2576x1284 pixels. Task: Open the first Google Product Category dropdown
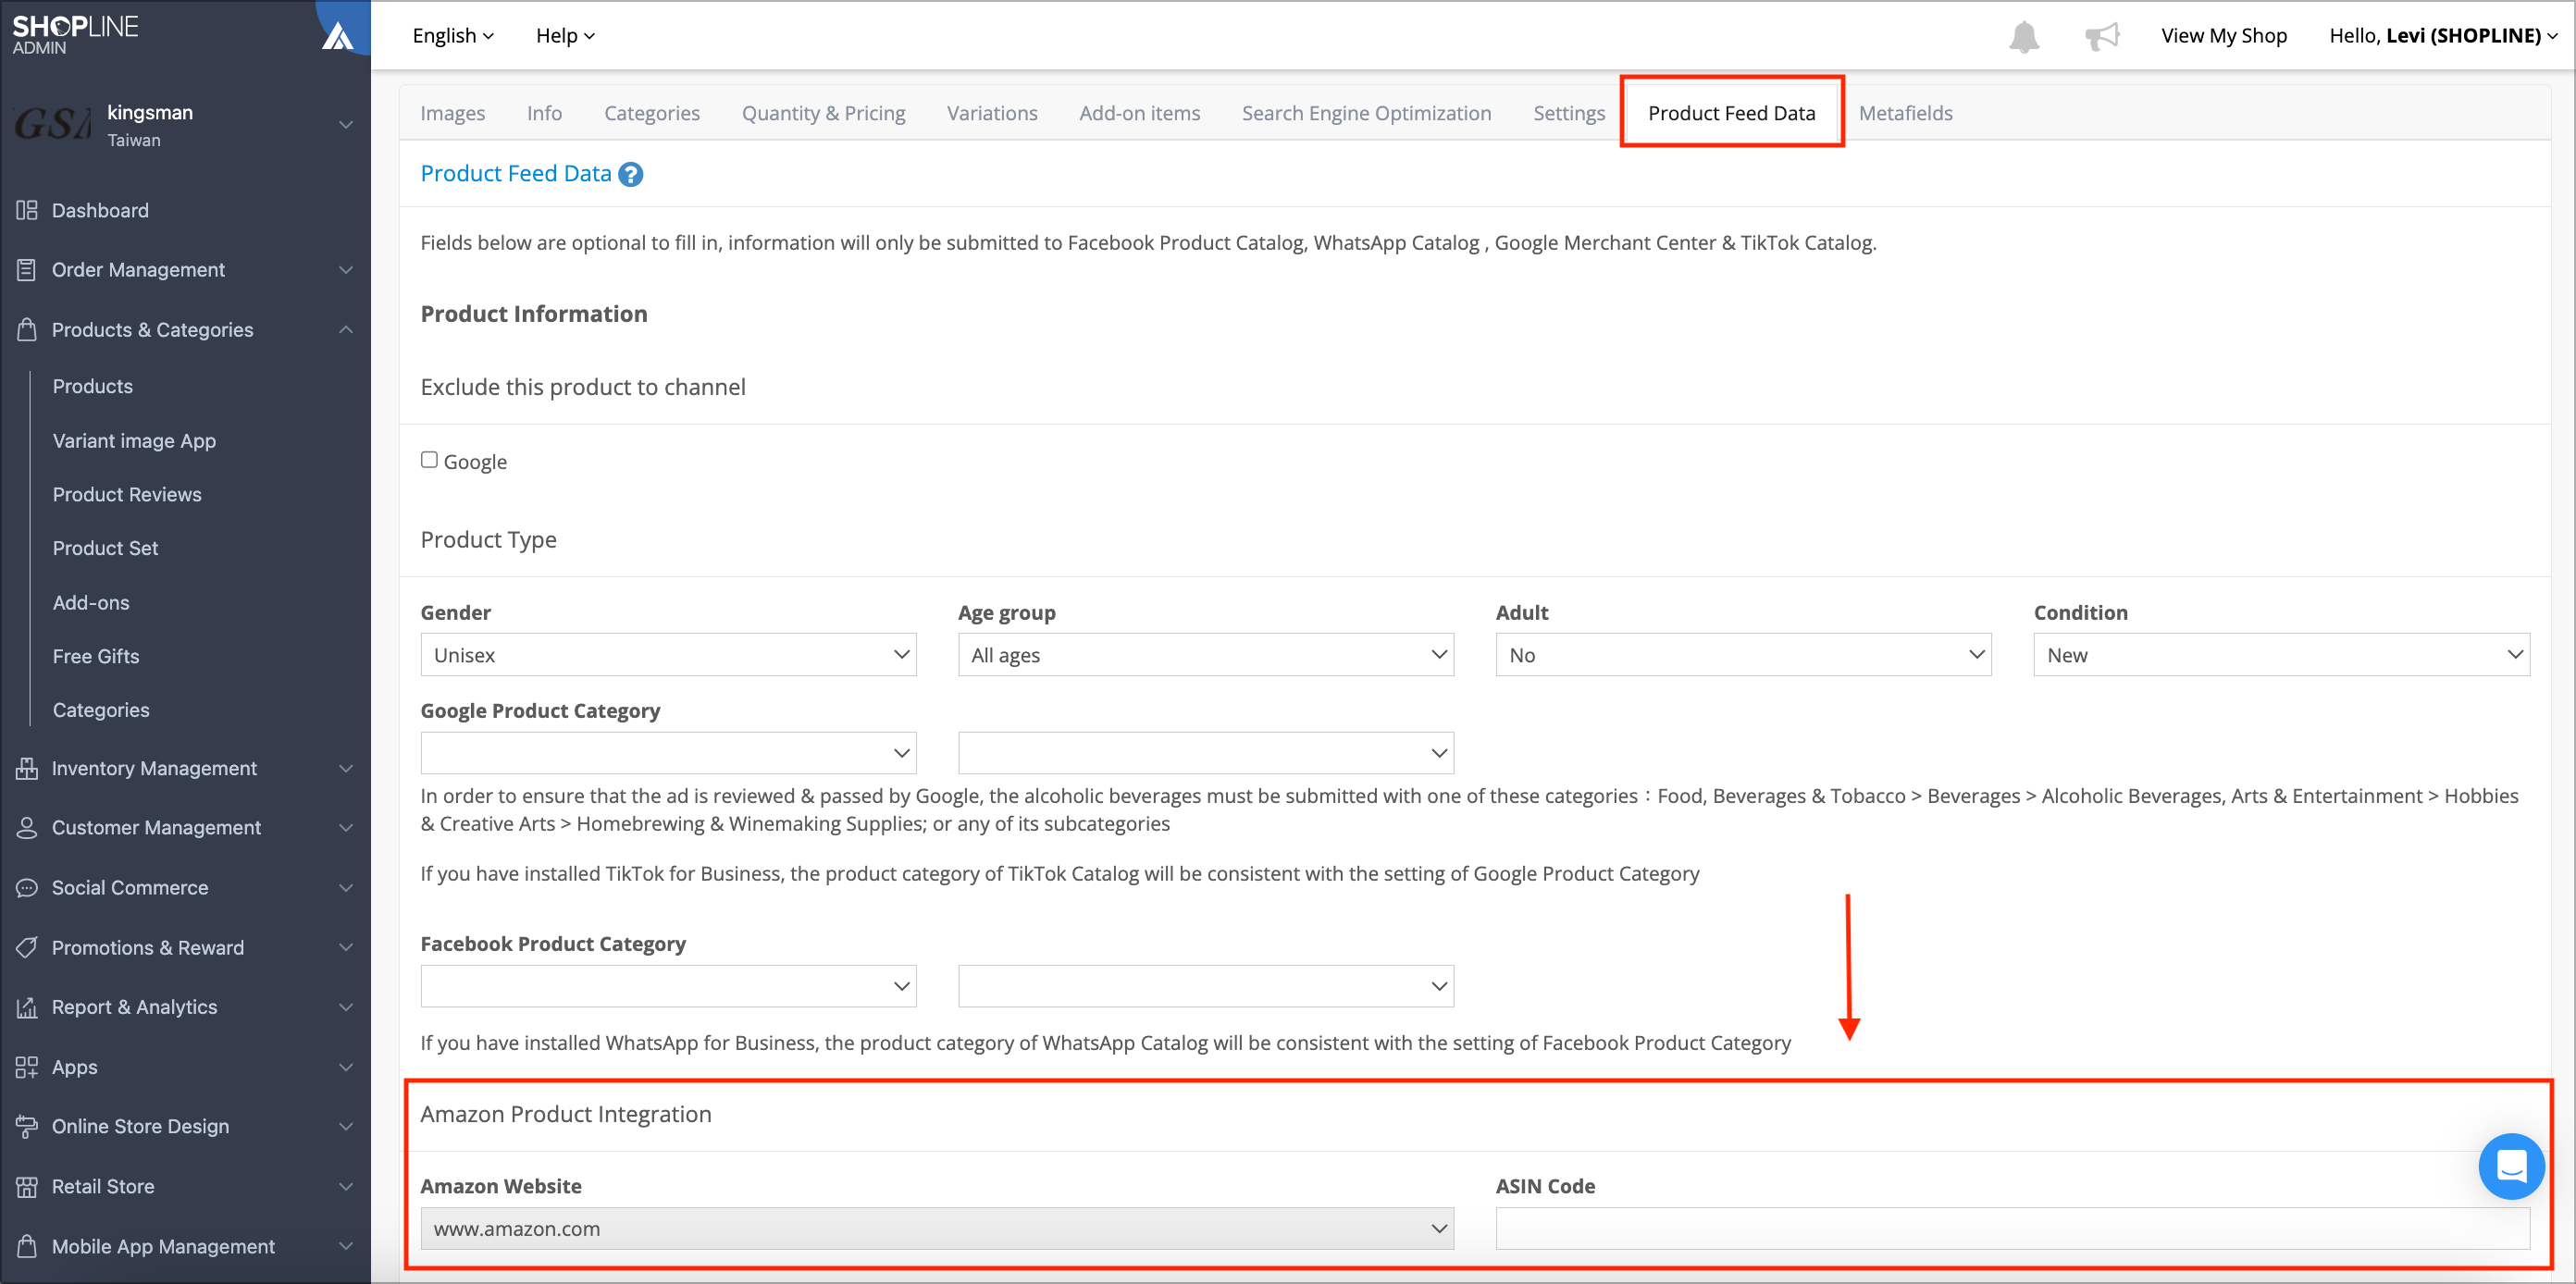pyautogui.click(x=668, y=753)
